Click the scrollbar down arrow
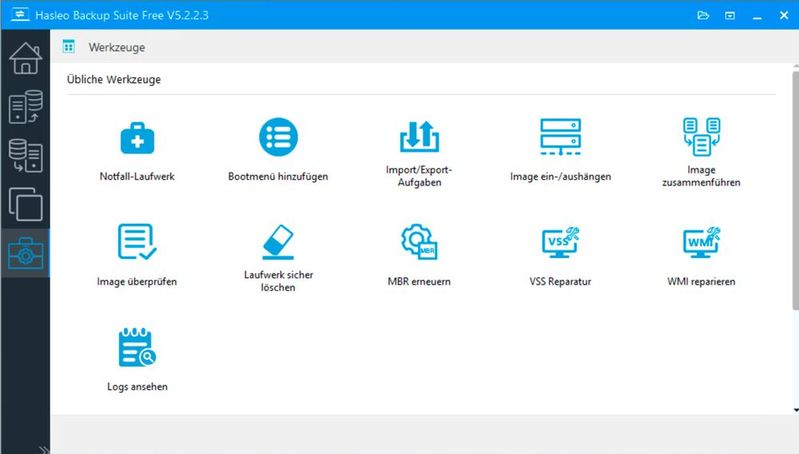Screen dimensions: 799x454 (796, 410)
